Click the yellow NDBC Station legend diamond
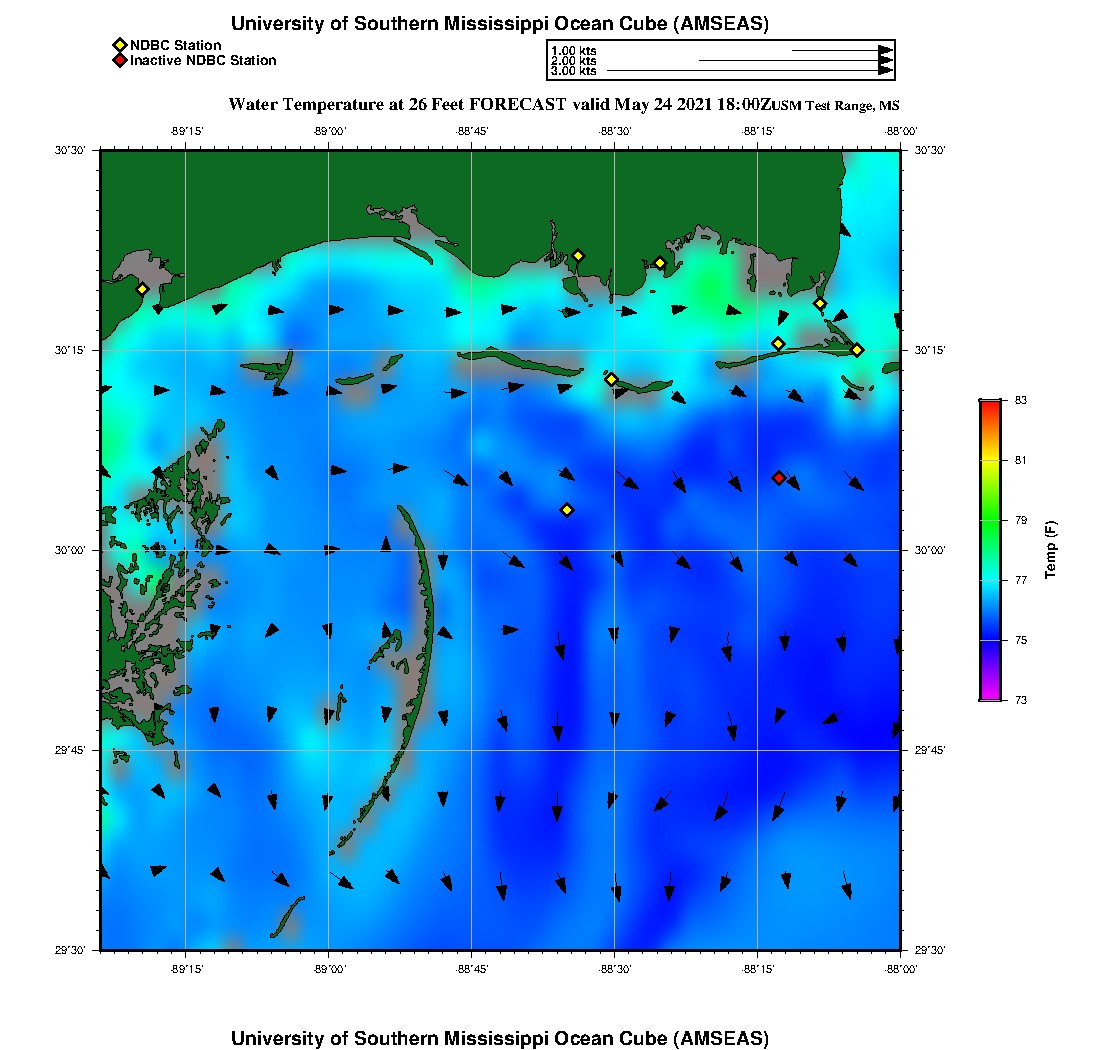The width and height of the screenshot is (1100, 1050). [119, 45]
